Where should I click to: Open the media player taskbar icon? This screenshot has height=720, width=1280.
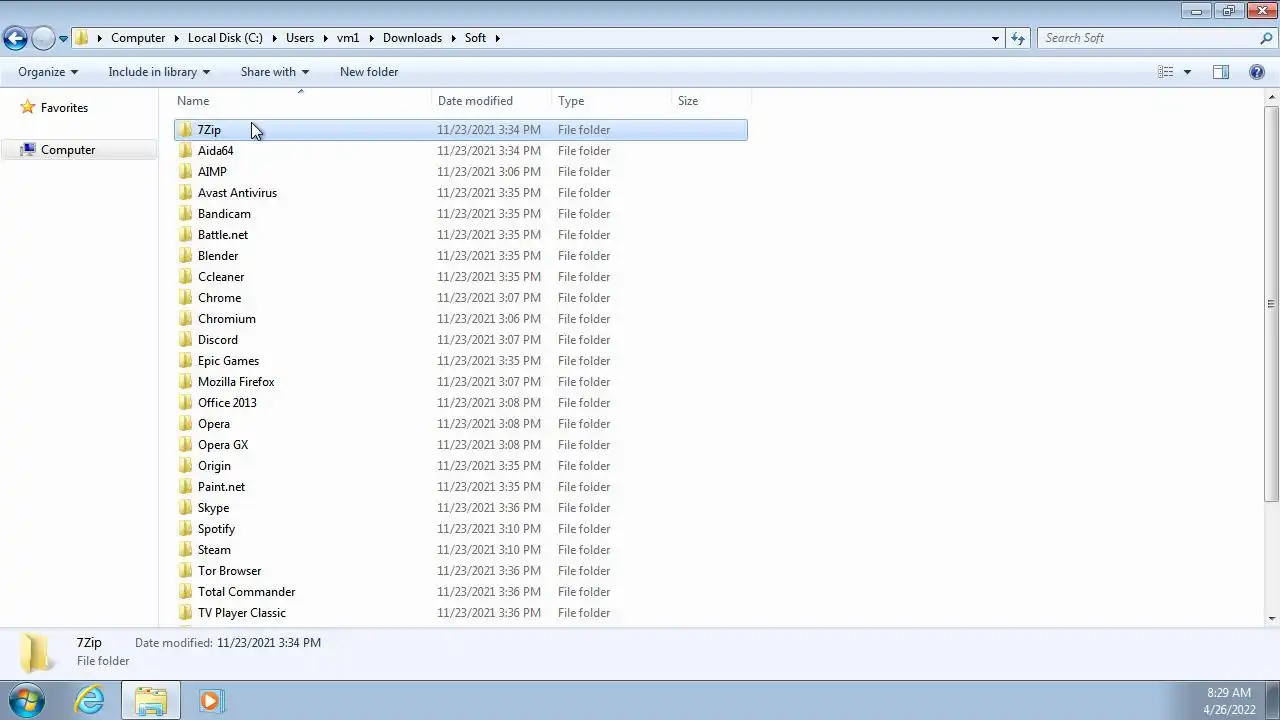tap(210, 700)
